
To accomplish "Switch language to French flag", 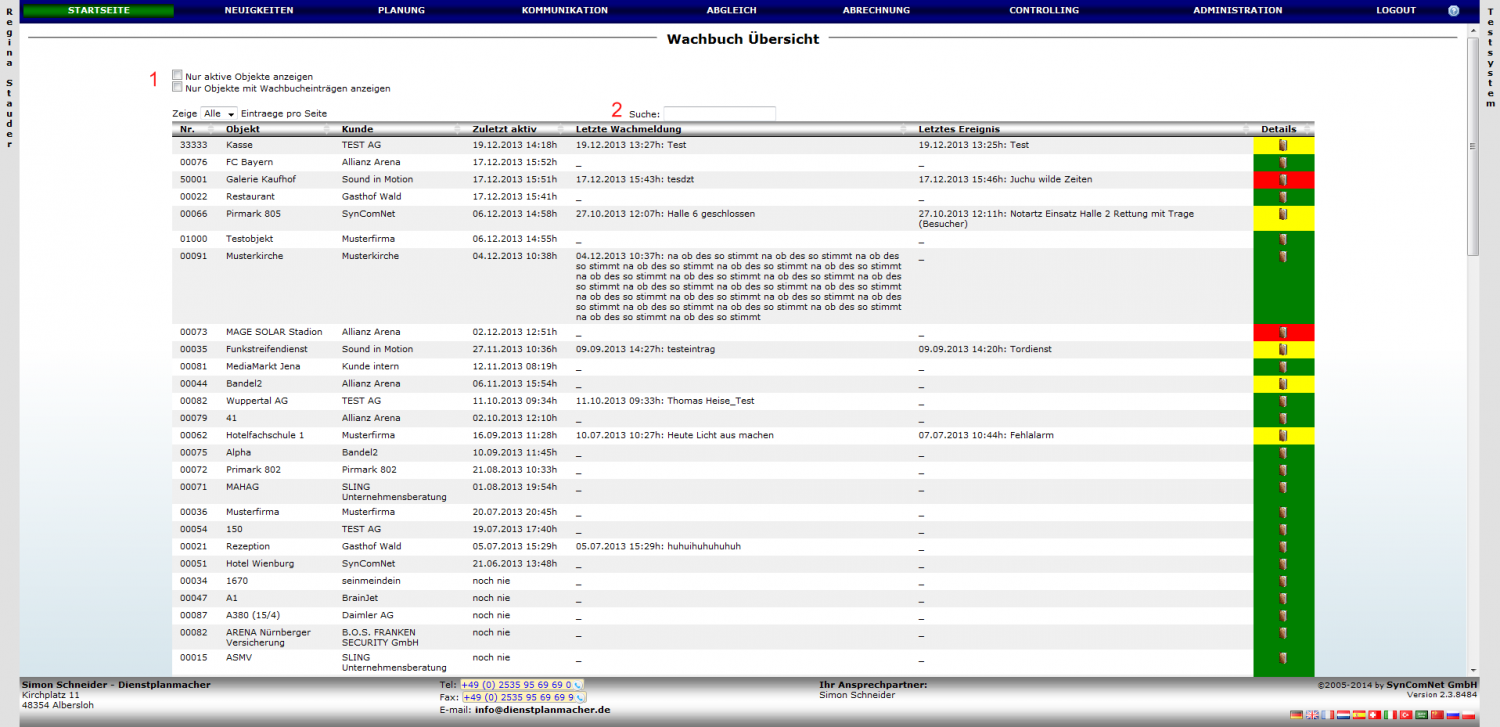I will (1328, 715).
